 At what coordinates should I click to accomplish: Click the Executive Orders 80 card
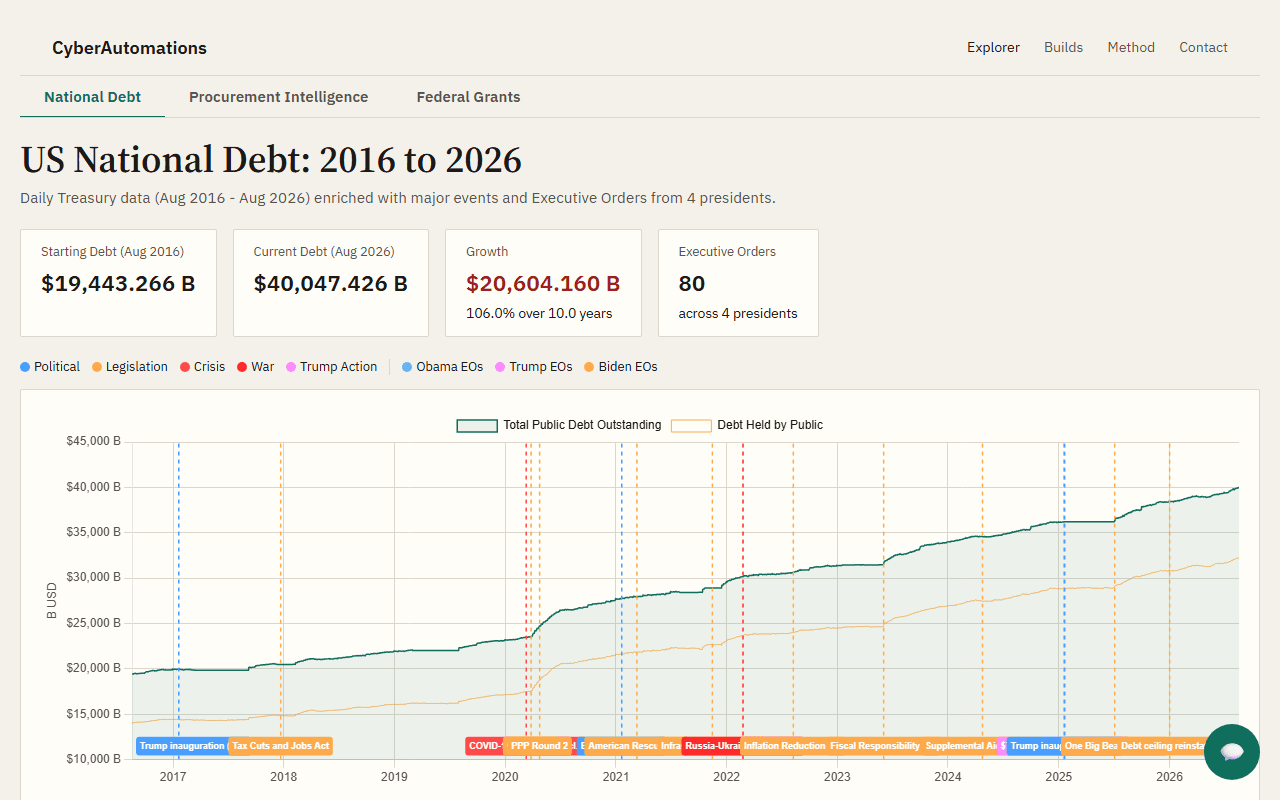pos(738,283)
